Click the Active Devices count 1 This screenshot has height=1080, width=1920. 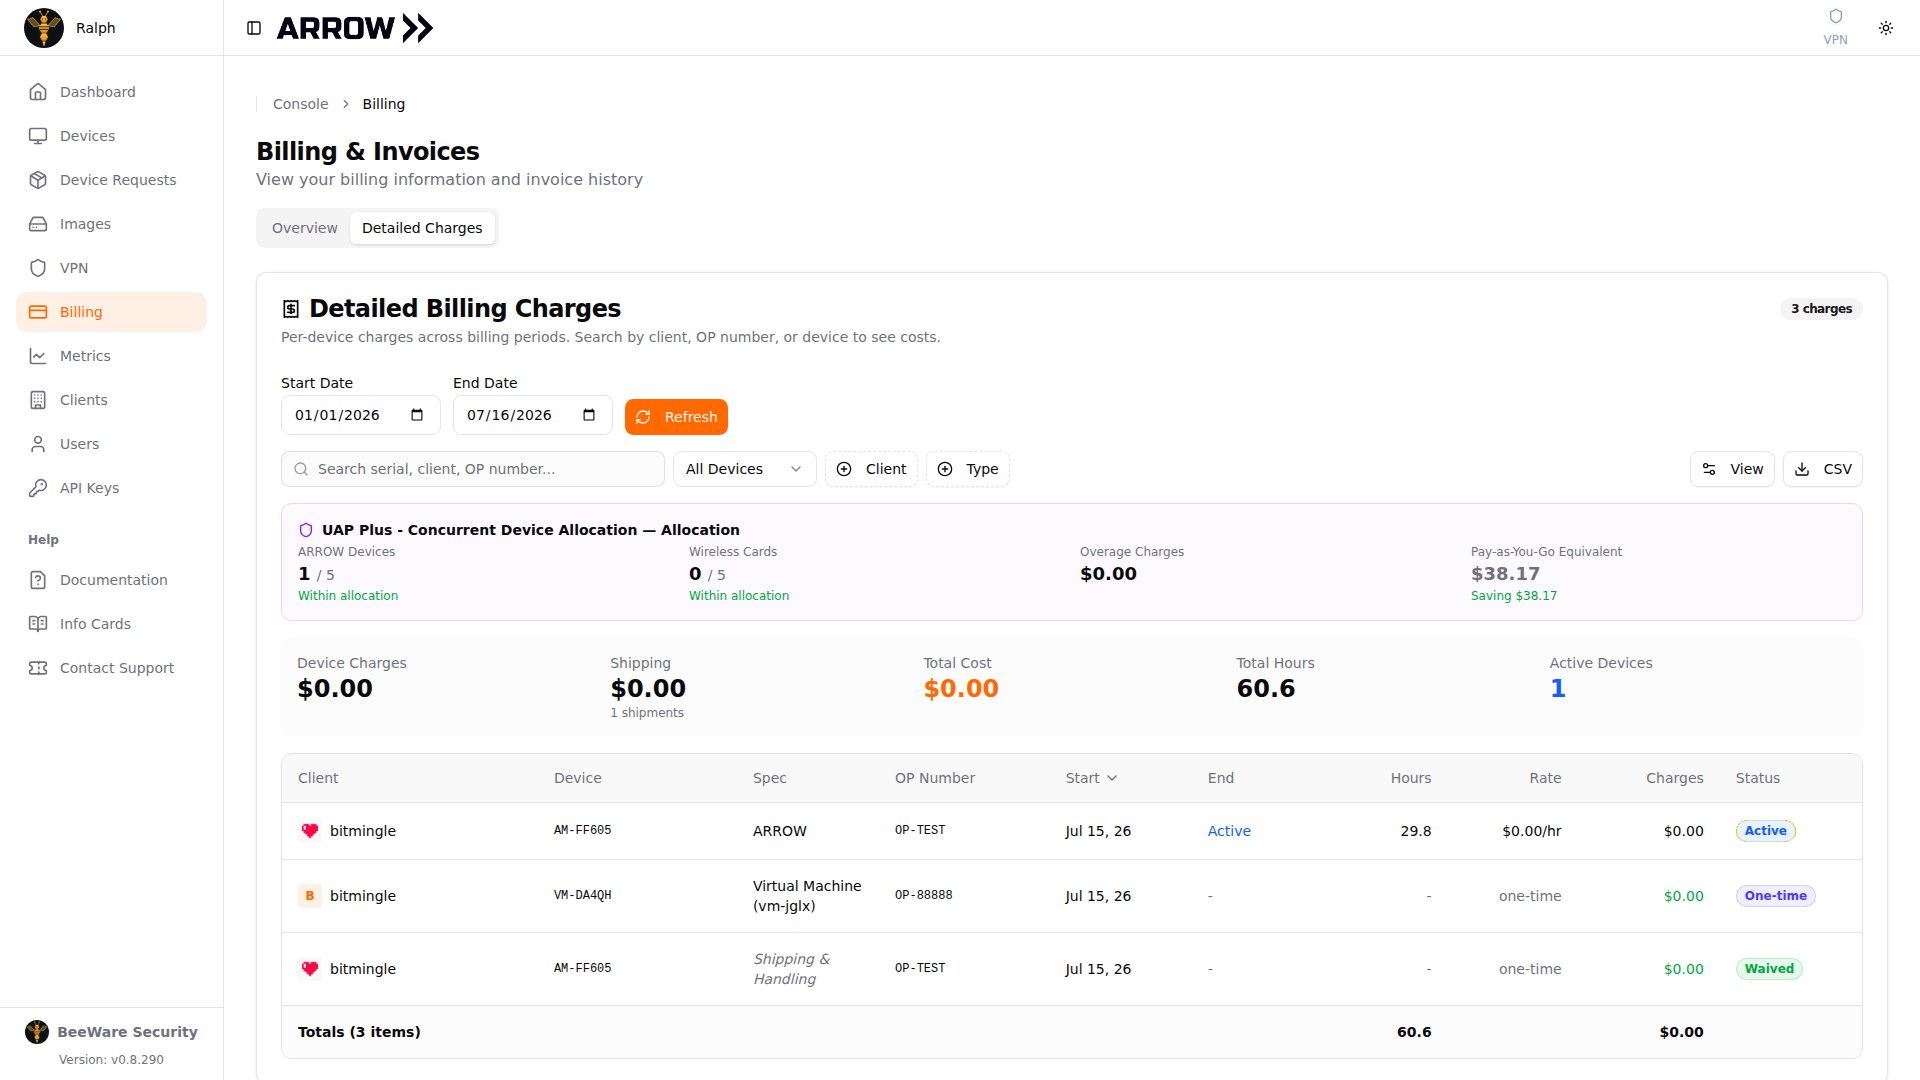[x=1558, y=689]
